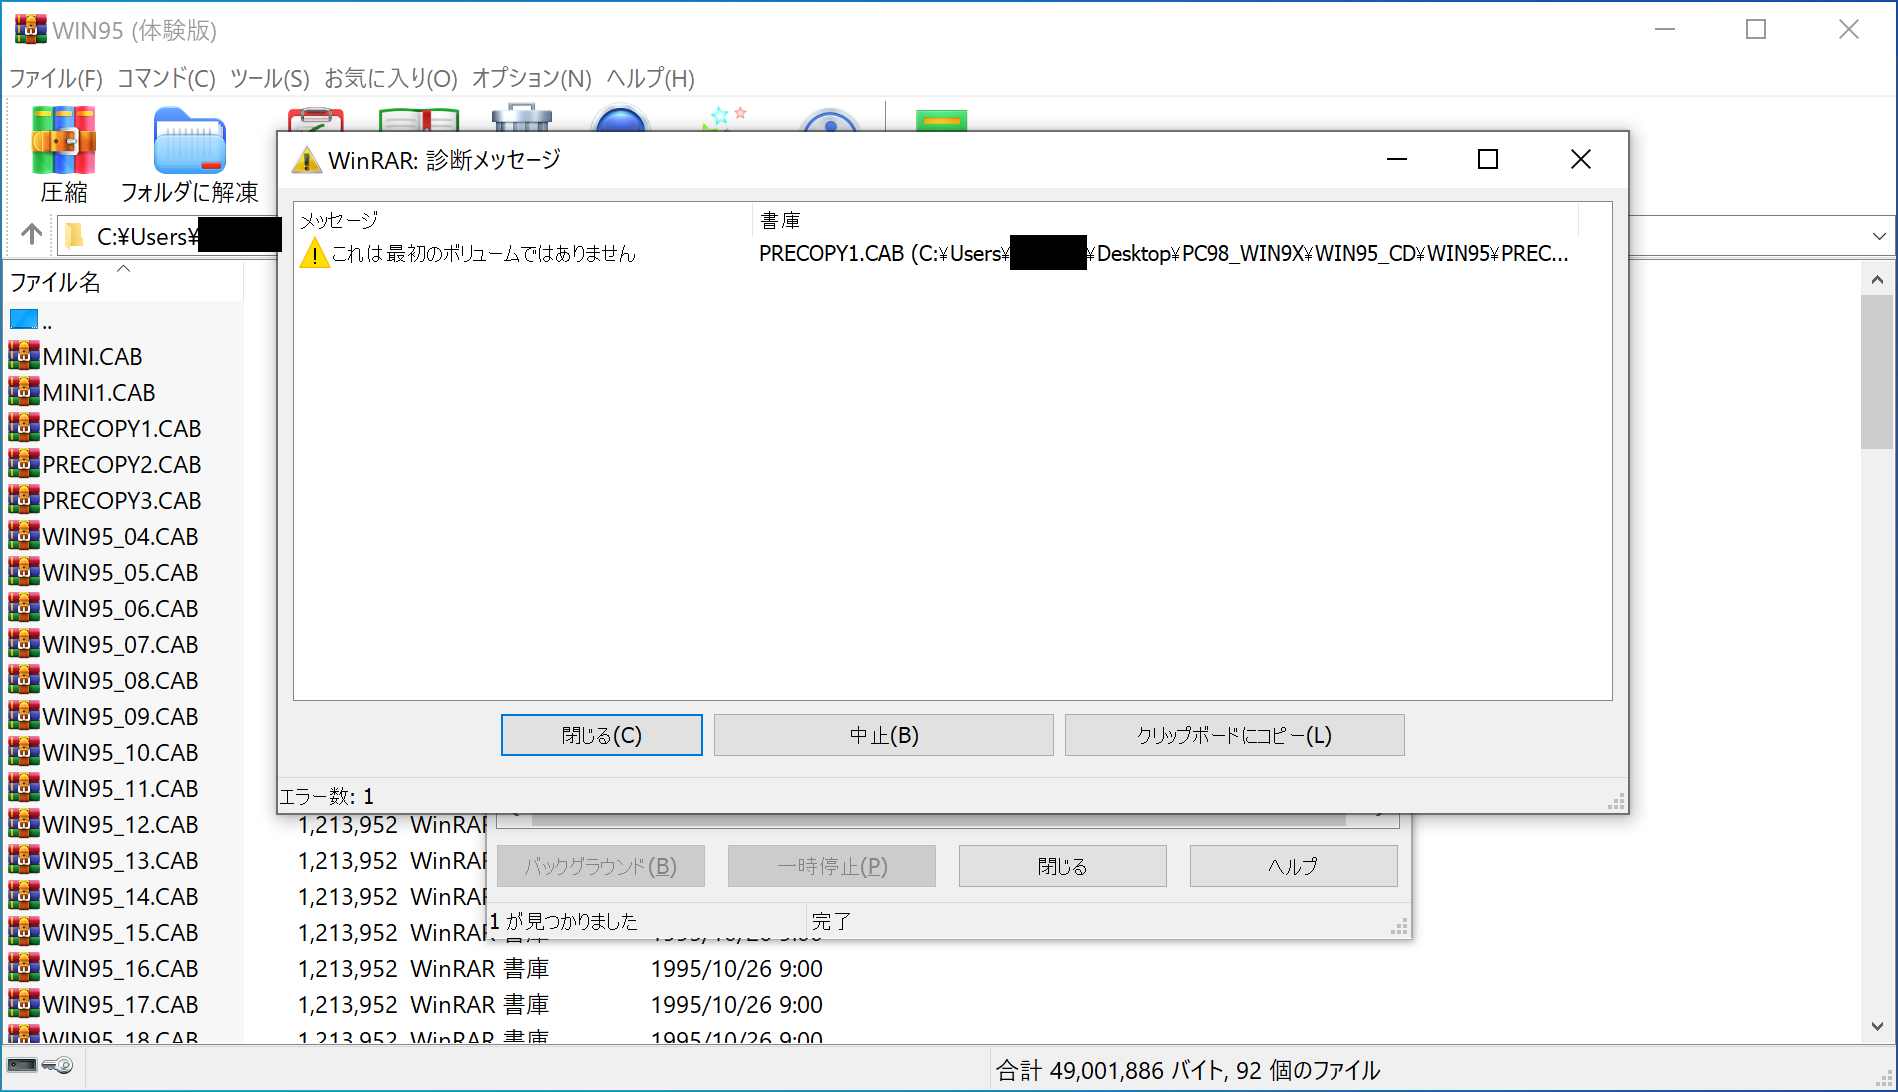Maximize the WinRAR diagnostic message dialog
The height and width of the screenshot is (1092, 1898).
click(x=1488, y=159)
